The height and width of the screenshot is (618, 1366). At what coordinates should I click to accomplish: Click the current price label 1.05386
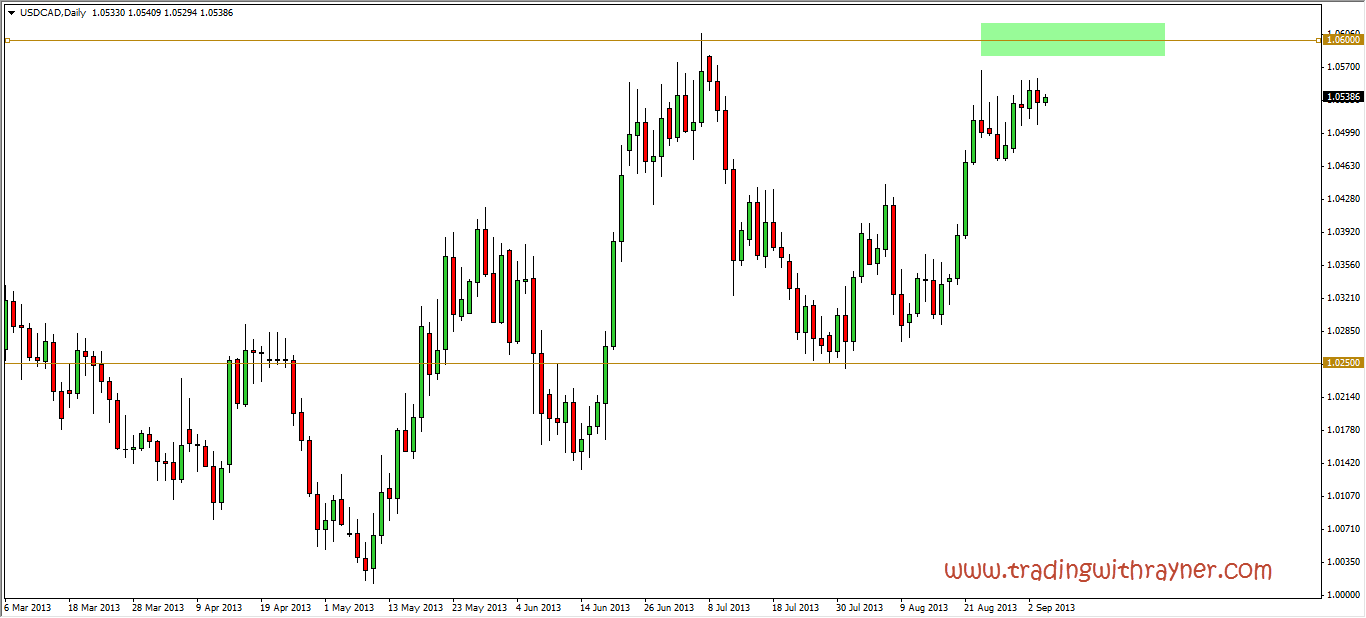(x=1342, y=97)
